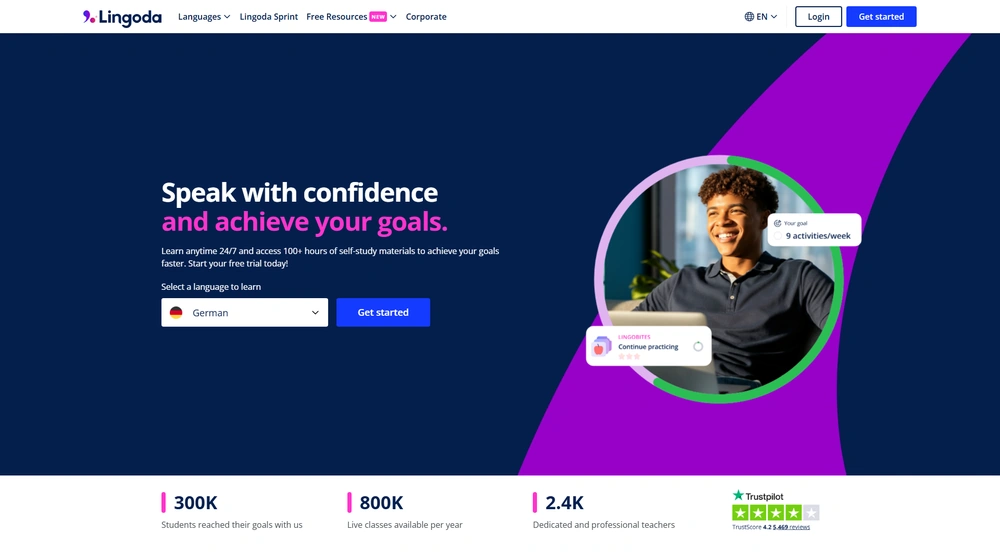This screenshot has height=560, width=1000.
Task: Expand the EN site language chevron
Action: coord(774,17)
